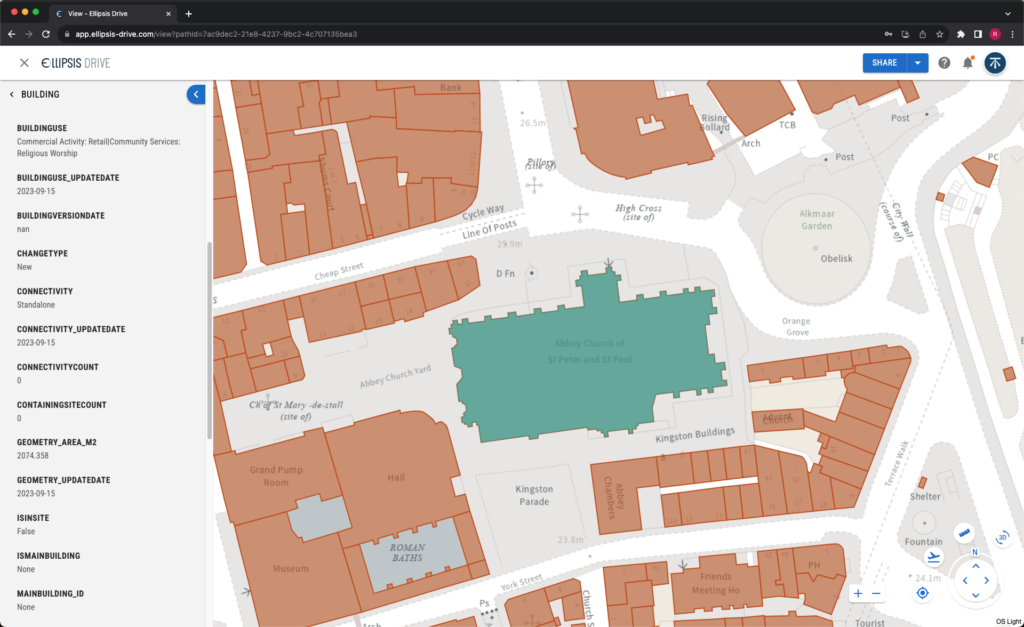Open the notifications bell
This screenshot has height=627, width=1024.
967,63
